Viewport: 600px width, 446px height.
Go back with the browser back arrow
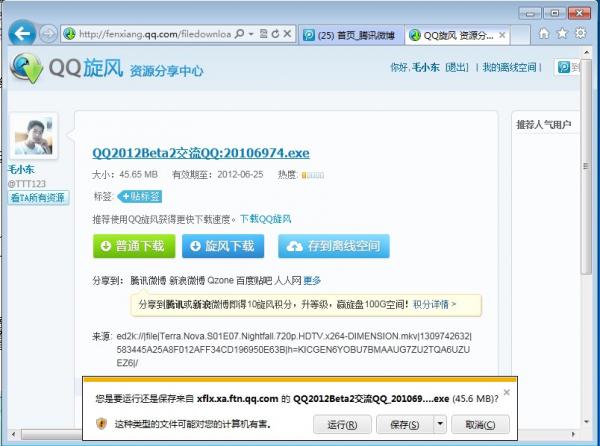pos(22,34)
